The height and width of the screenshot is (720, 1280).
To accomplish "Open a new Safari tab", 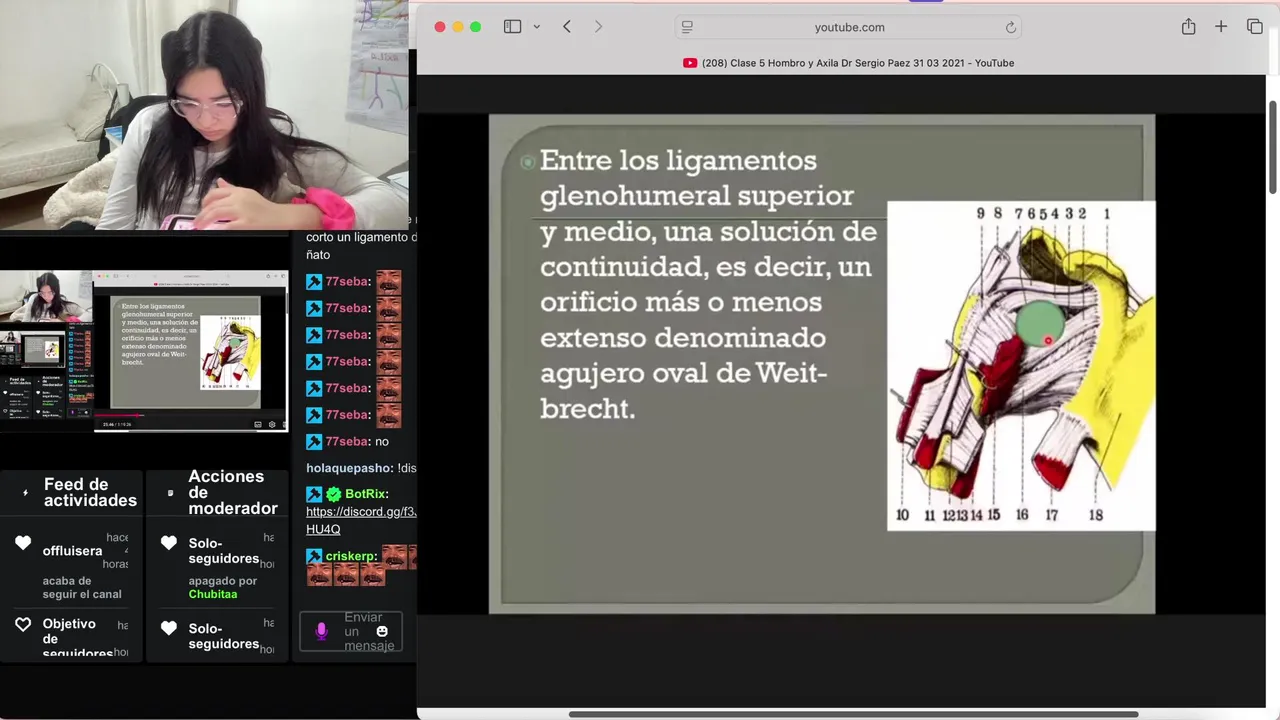I will tap(1221, 27).
